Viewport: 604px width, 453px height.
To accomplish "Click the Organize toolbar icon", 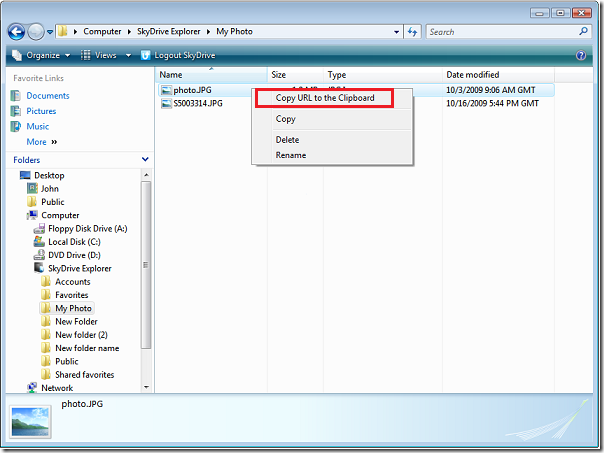I will tap(17, 55).
